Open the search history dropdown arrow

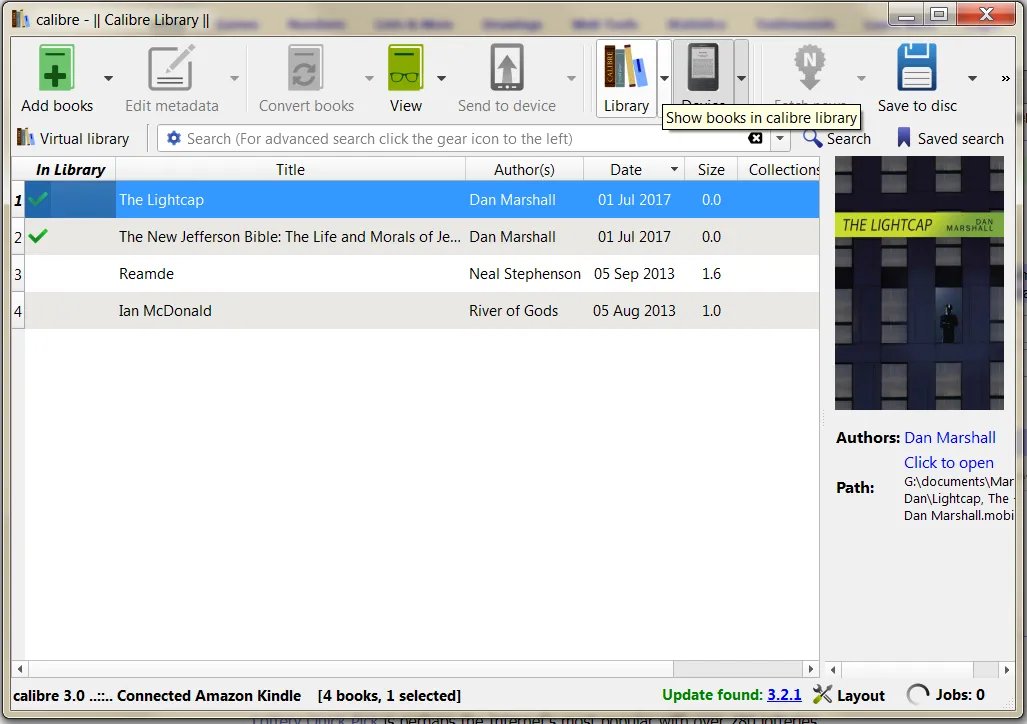coord(779,138)
